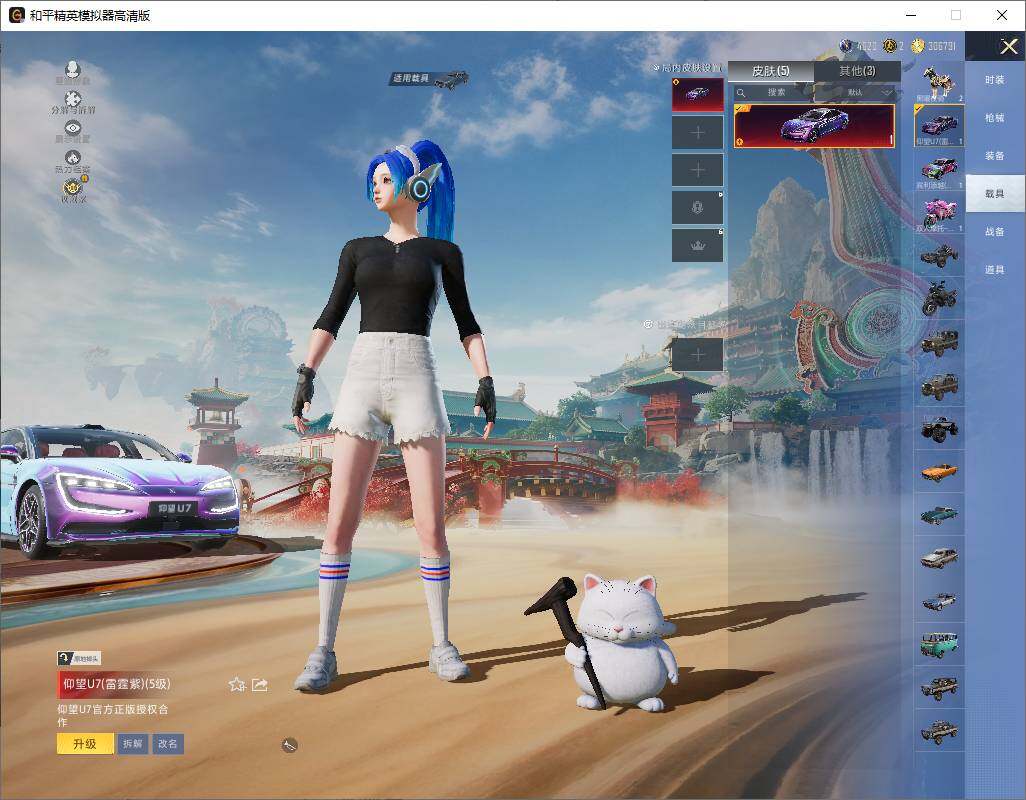The image size is (1026, 800).
Task: Open the 分解与拆解 puzzle-piece icon
Action: coord(73,99)
